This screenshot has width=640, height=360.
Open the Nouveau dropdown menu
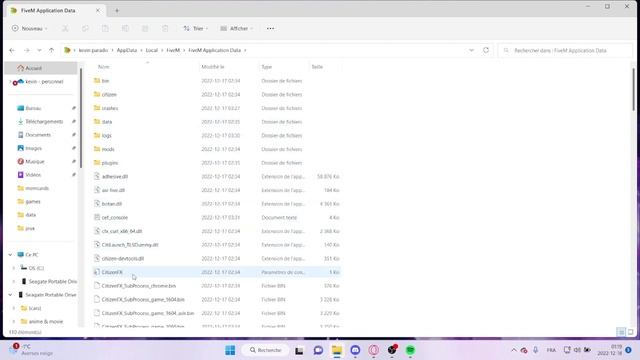pyautogui.click(x=29, y=29)
